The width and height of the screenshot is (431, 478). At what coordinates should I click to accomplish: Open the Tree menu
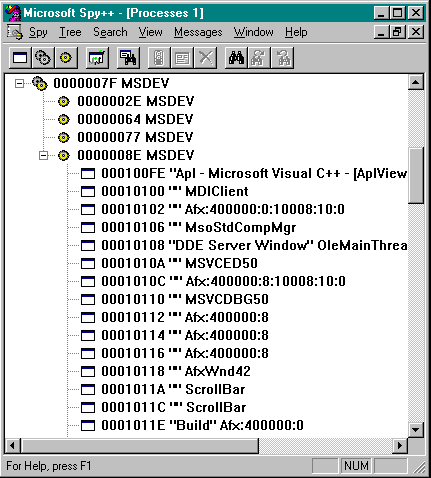(x=70, y=32)
